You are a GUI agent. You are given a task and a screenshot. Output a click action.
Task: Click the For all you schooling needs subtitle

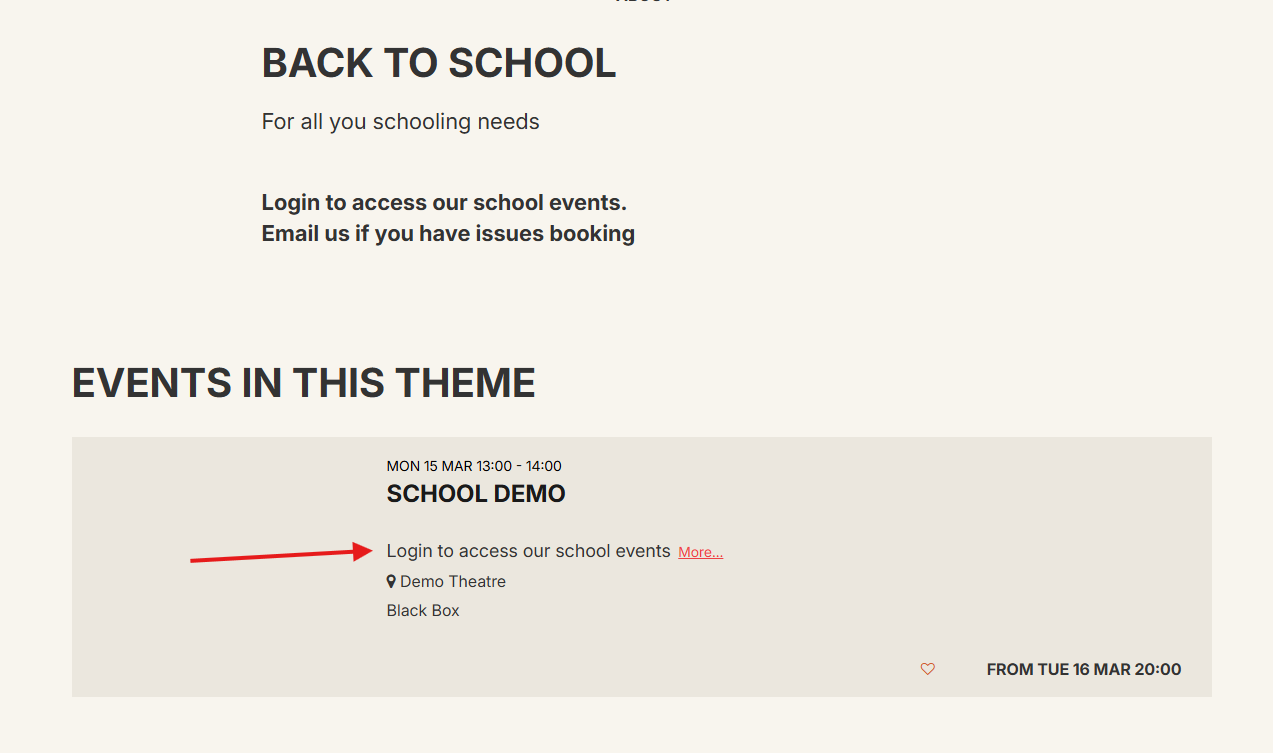[x=400, y=121]
